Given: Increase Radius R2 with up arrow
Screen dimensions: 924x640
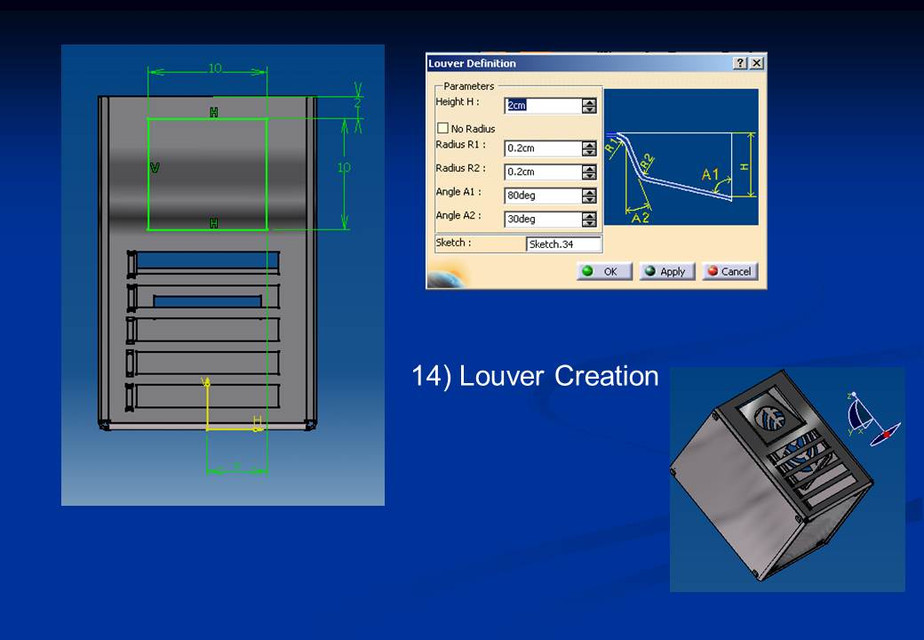Looking at the screenshot, I should click(x=589, y=168).
